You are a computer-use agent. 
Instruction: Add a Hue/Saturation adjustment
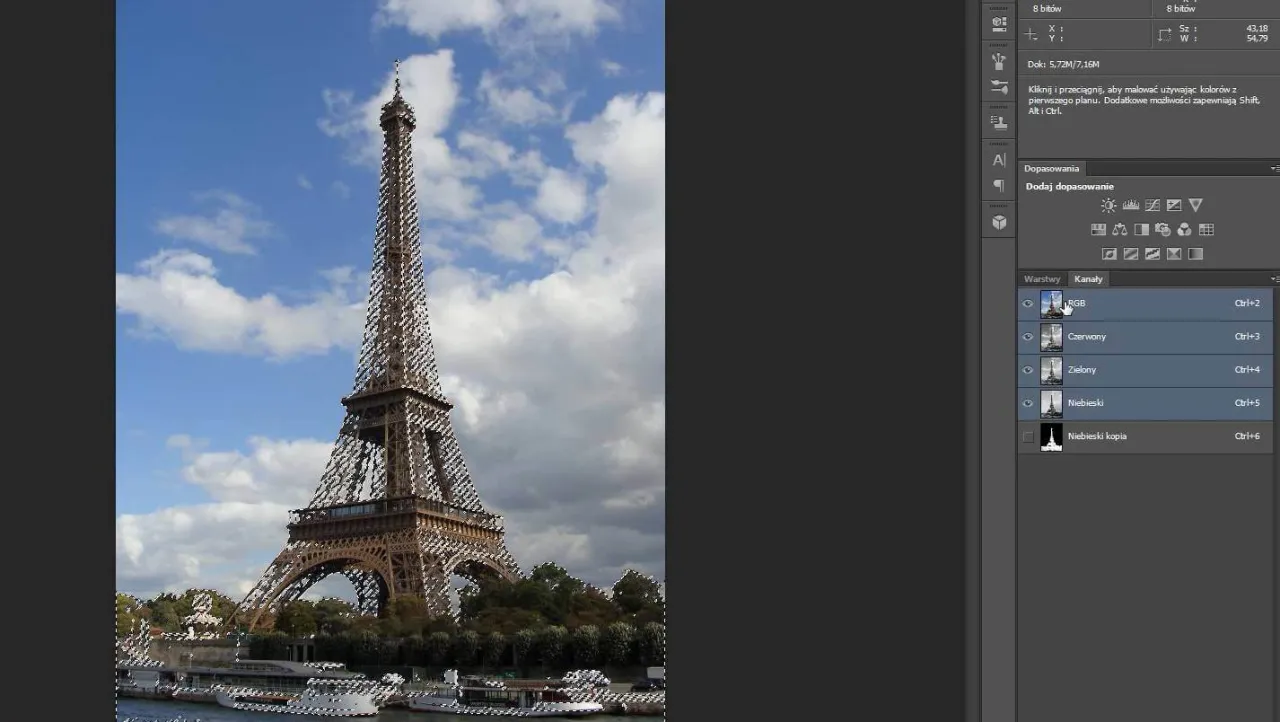(x=1098, y=228)
